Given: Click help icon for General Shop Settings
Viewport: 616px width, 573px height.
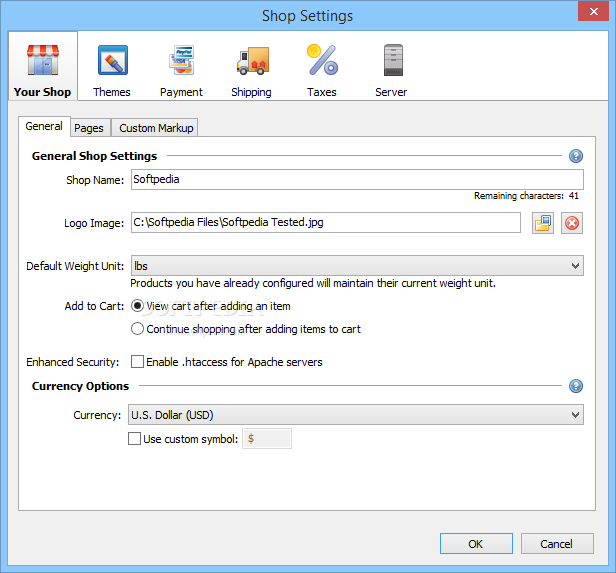Looking at the screenshot, I should [x=576, y=156].
